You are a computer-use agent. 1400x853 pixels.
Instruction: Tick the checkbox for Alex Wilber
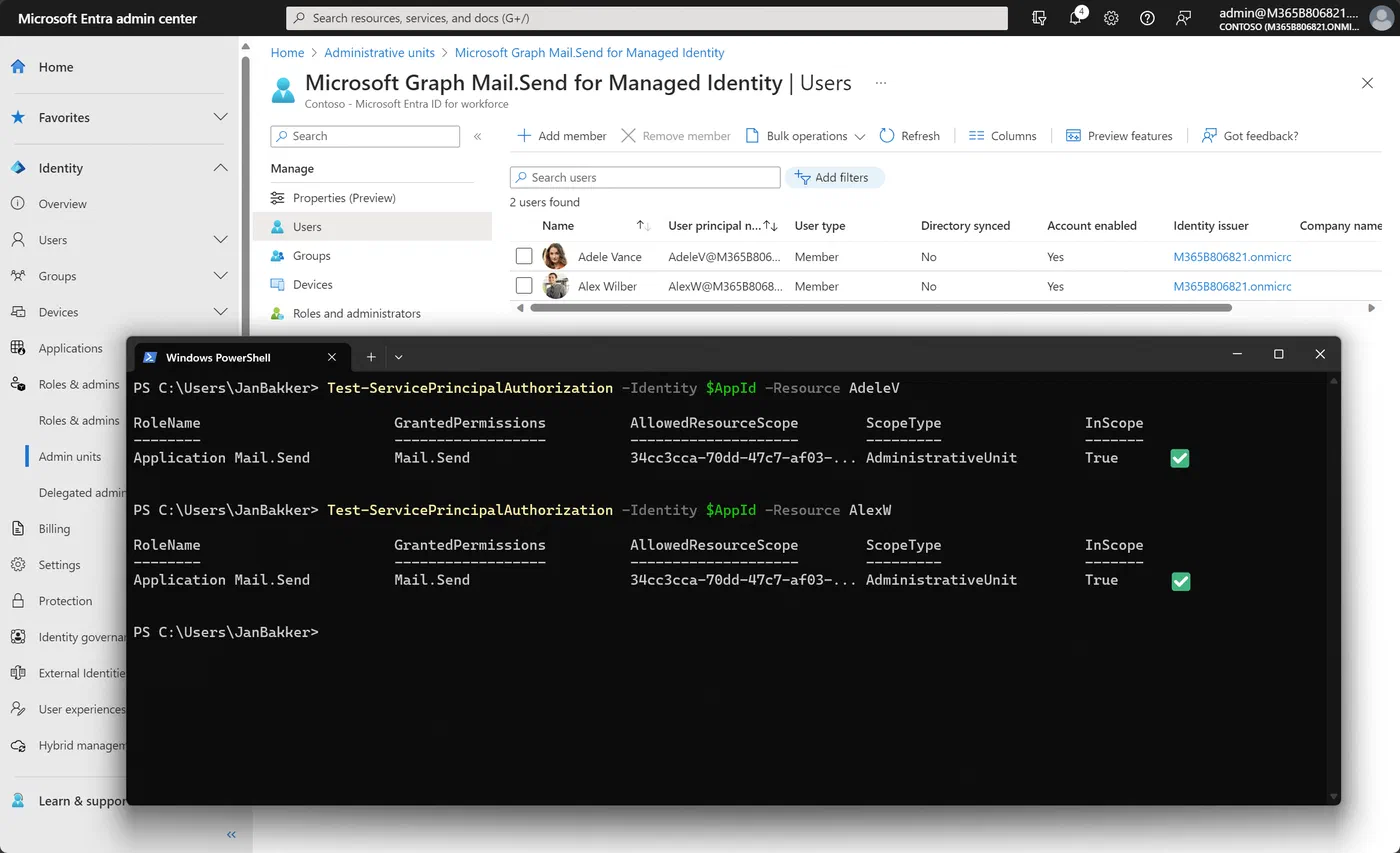(524, 286)
